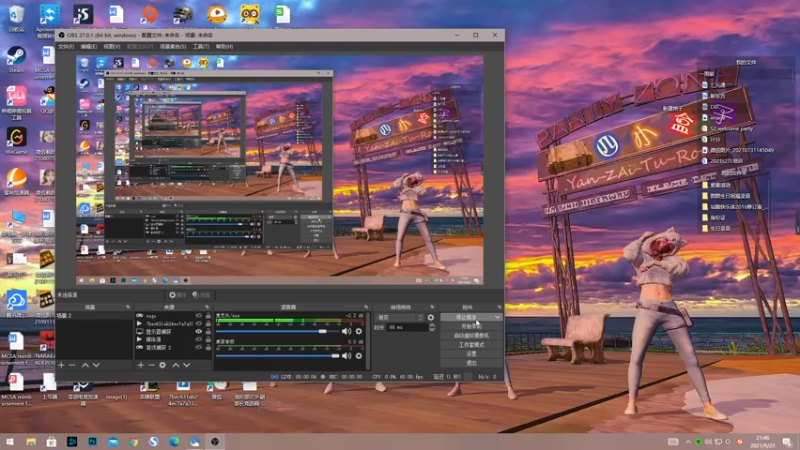This screenshot has width=800, height=450.
Task: Toggle visibility of the fourth source in the list
Action: coord(198,339)
